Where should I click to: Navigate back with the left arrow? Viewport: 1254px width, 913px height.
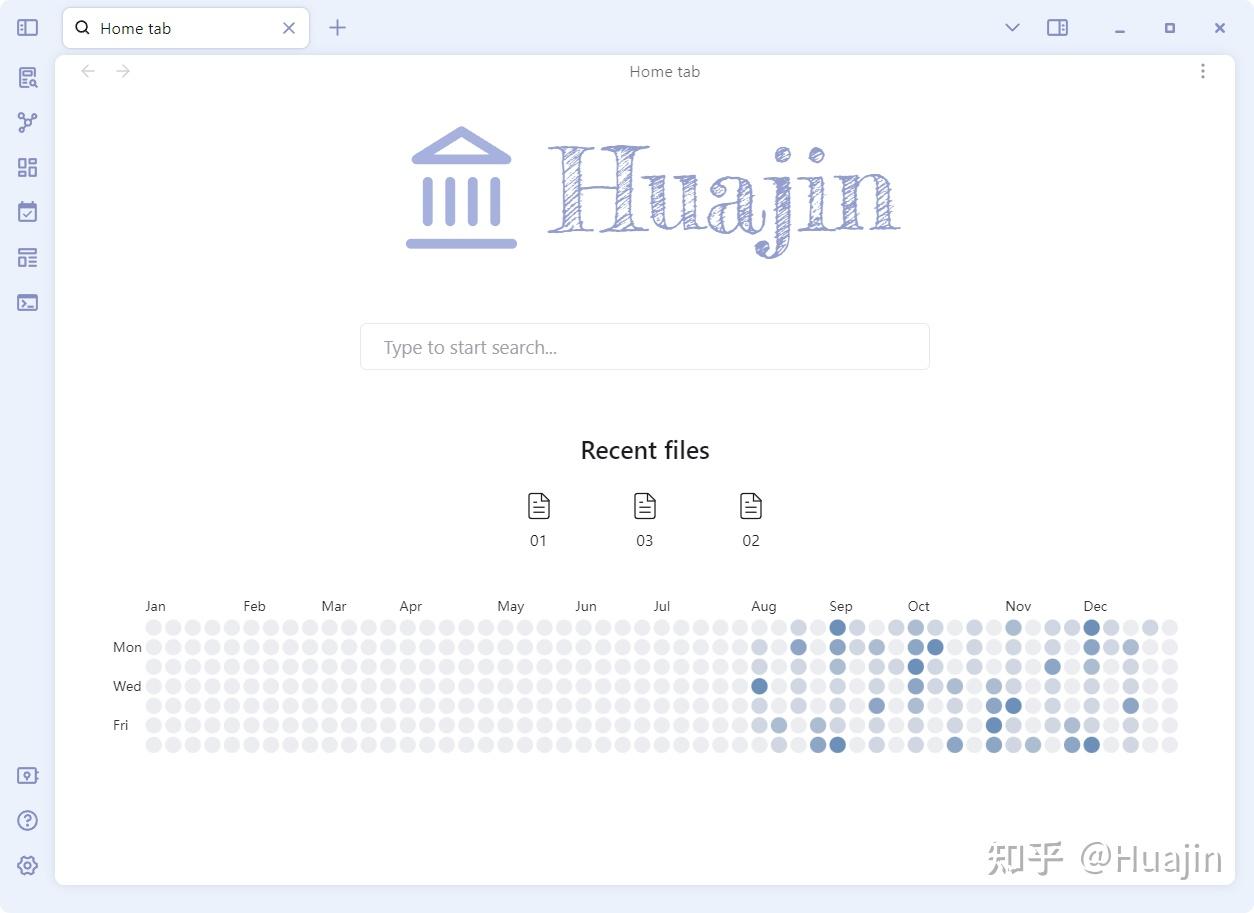pos(88,71)
